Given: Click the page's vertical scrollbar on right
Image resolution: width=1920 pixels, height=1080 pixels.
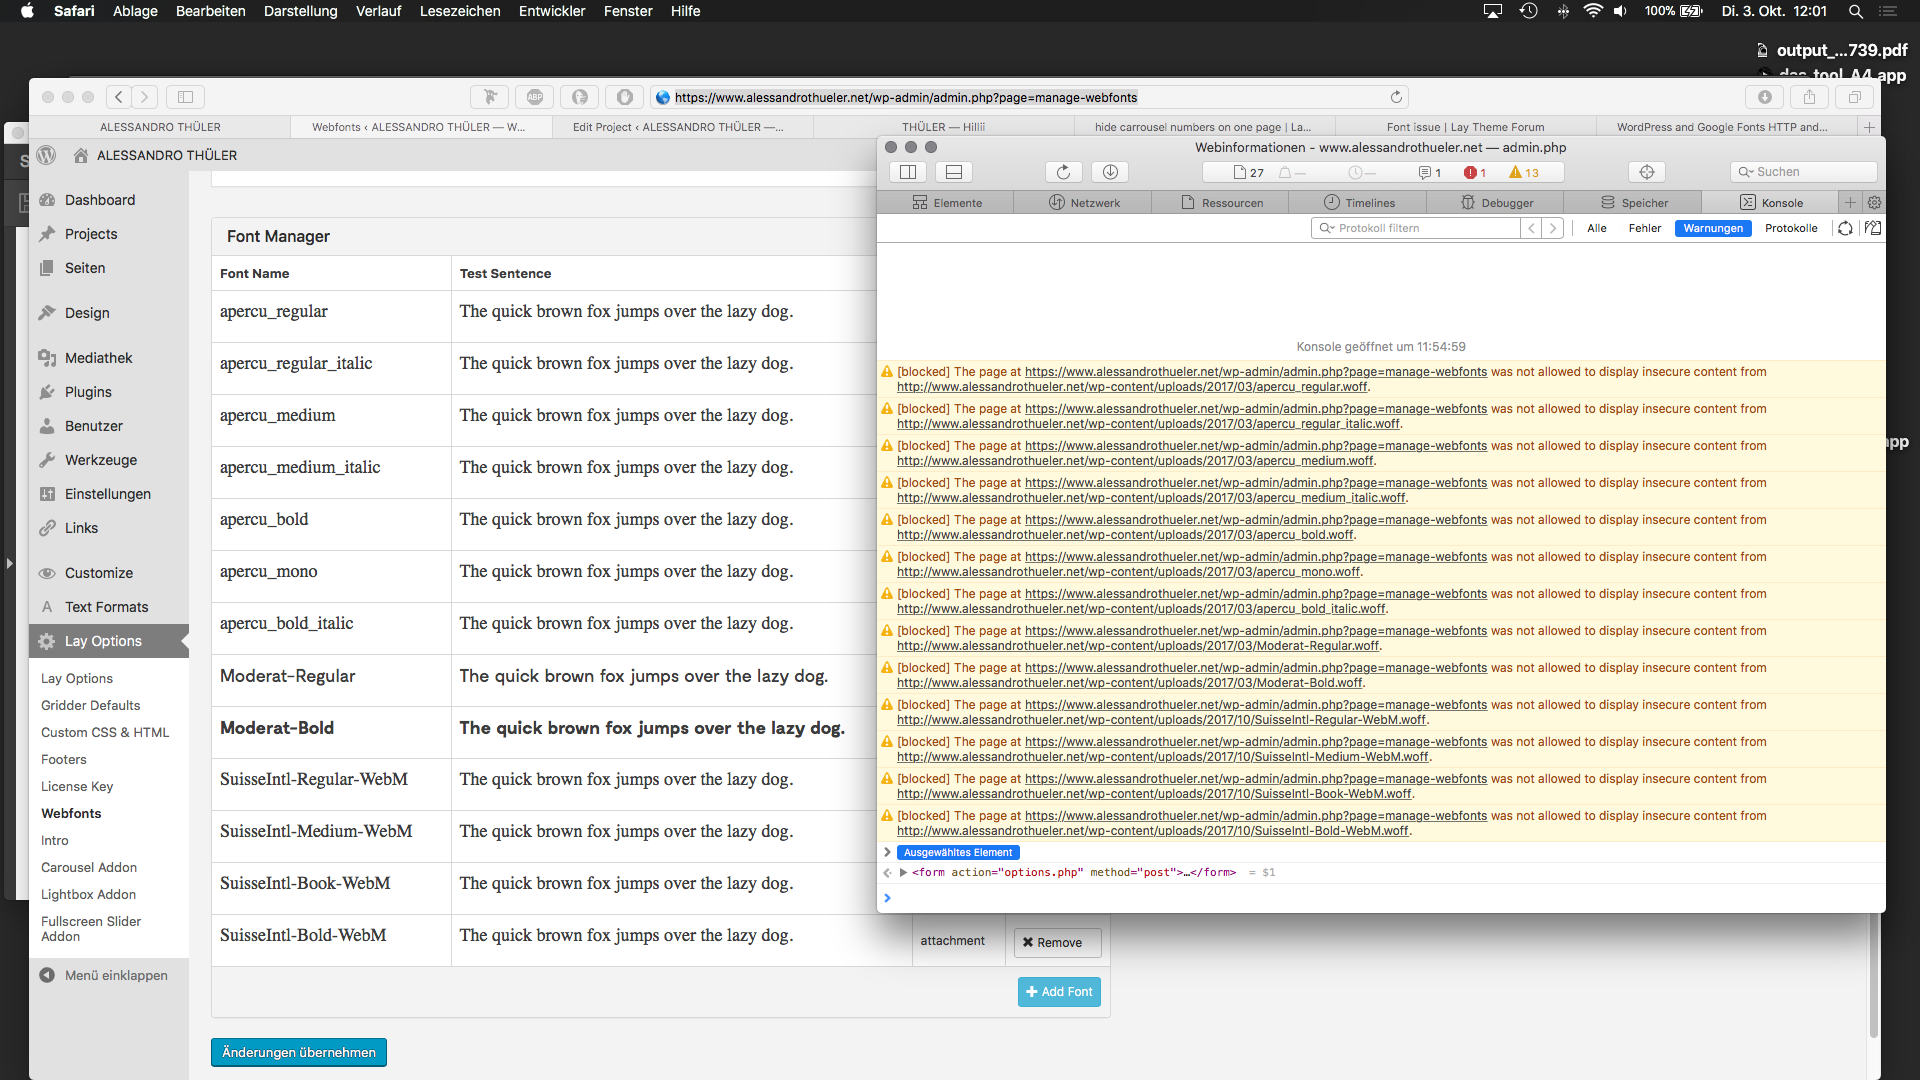Looking at the screenshot, I should pos(1873,975).
